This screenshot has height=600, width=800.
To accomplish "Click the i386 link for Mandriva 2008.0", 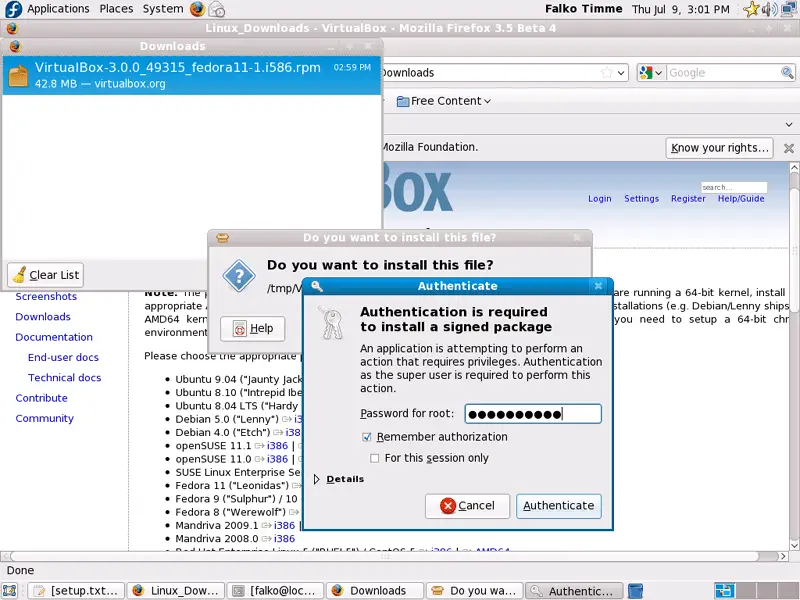I will click(284, 539).
